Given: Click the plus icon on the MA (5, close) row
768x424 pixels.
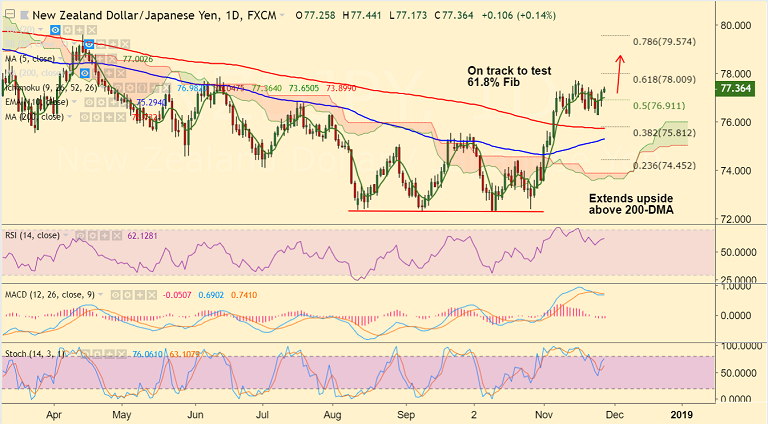Looking at the screenshot, I should click(x=100, y=59).
